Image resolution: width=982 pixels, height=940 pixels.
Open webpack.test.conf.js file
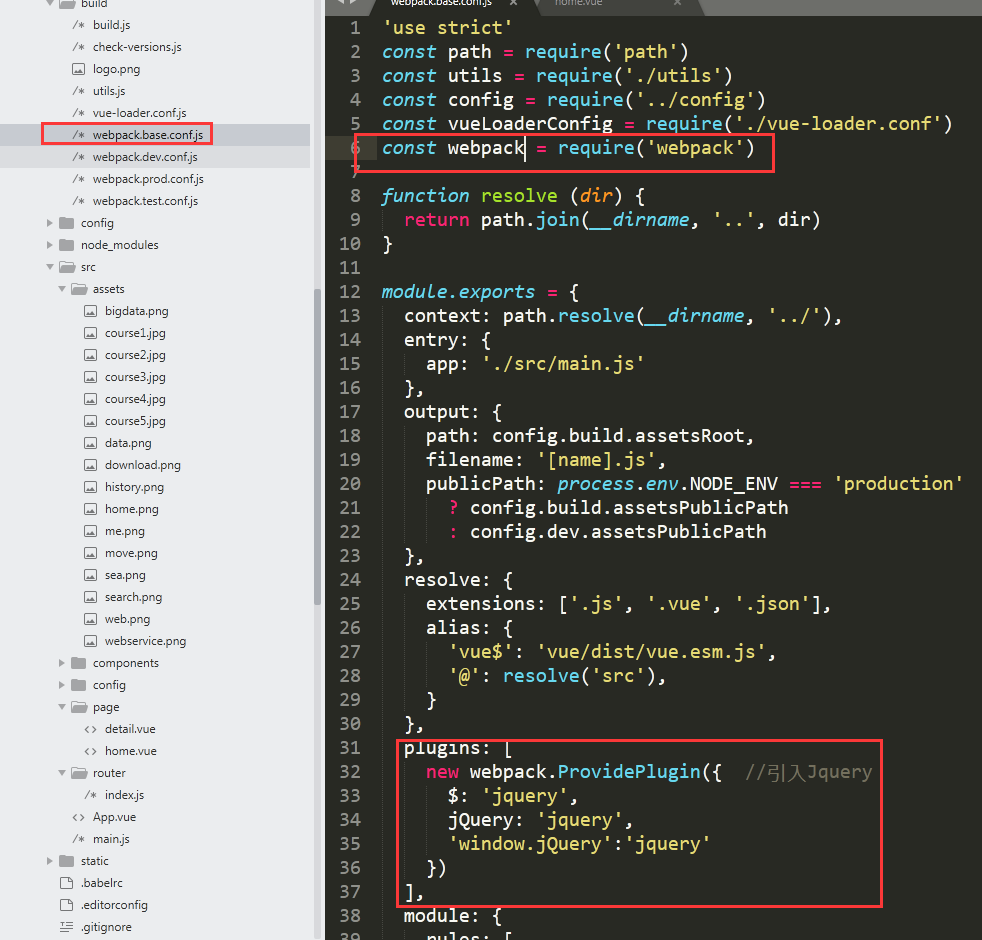pyautogui.click(x=145, y=201)
